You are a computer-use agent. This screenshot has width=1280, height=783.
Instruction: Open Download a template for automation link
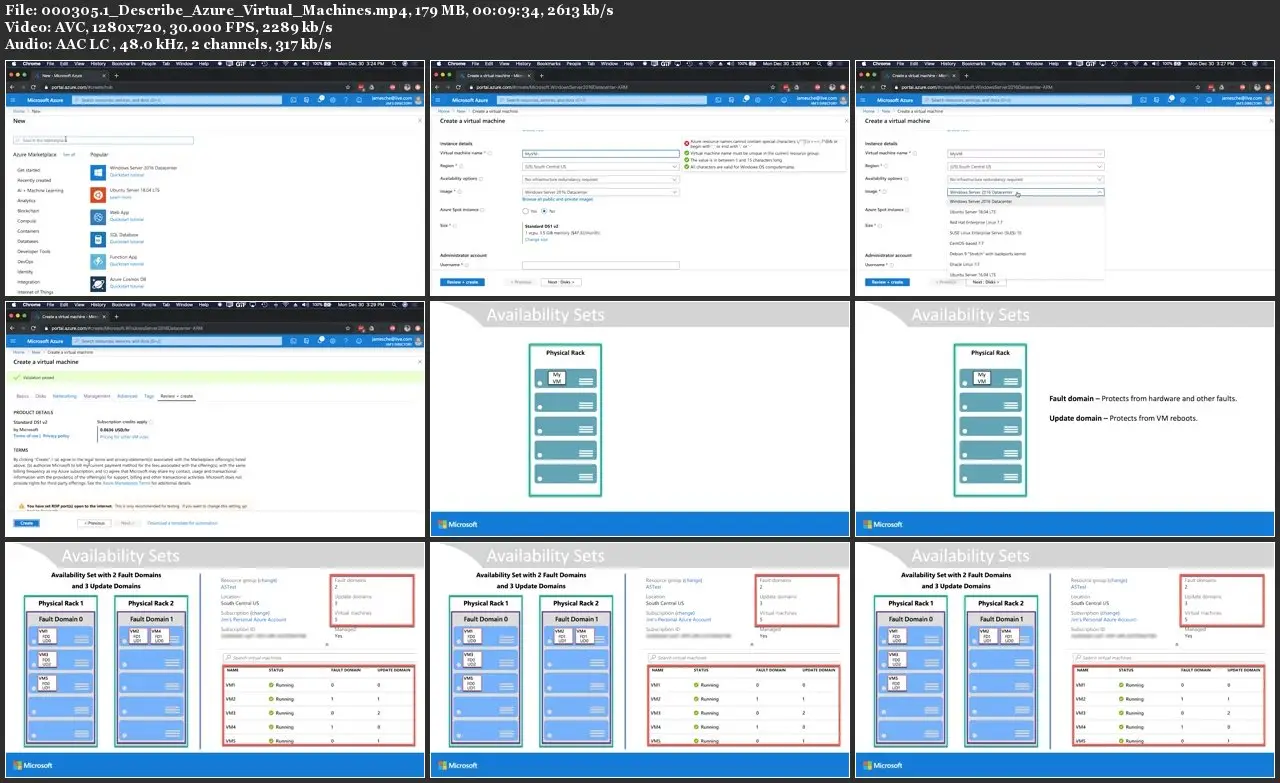pyautogui.click(x=183, y=523)
